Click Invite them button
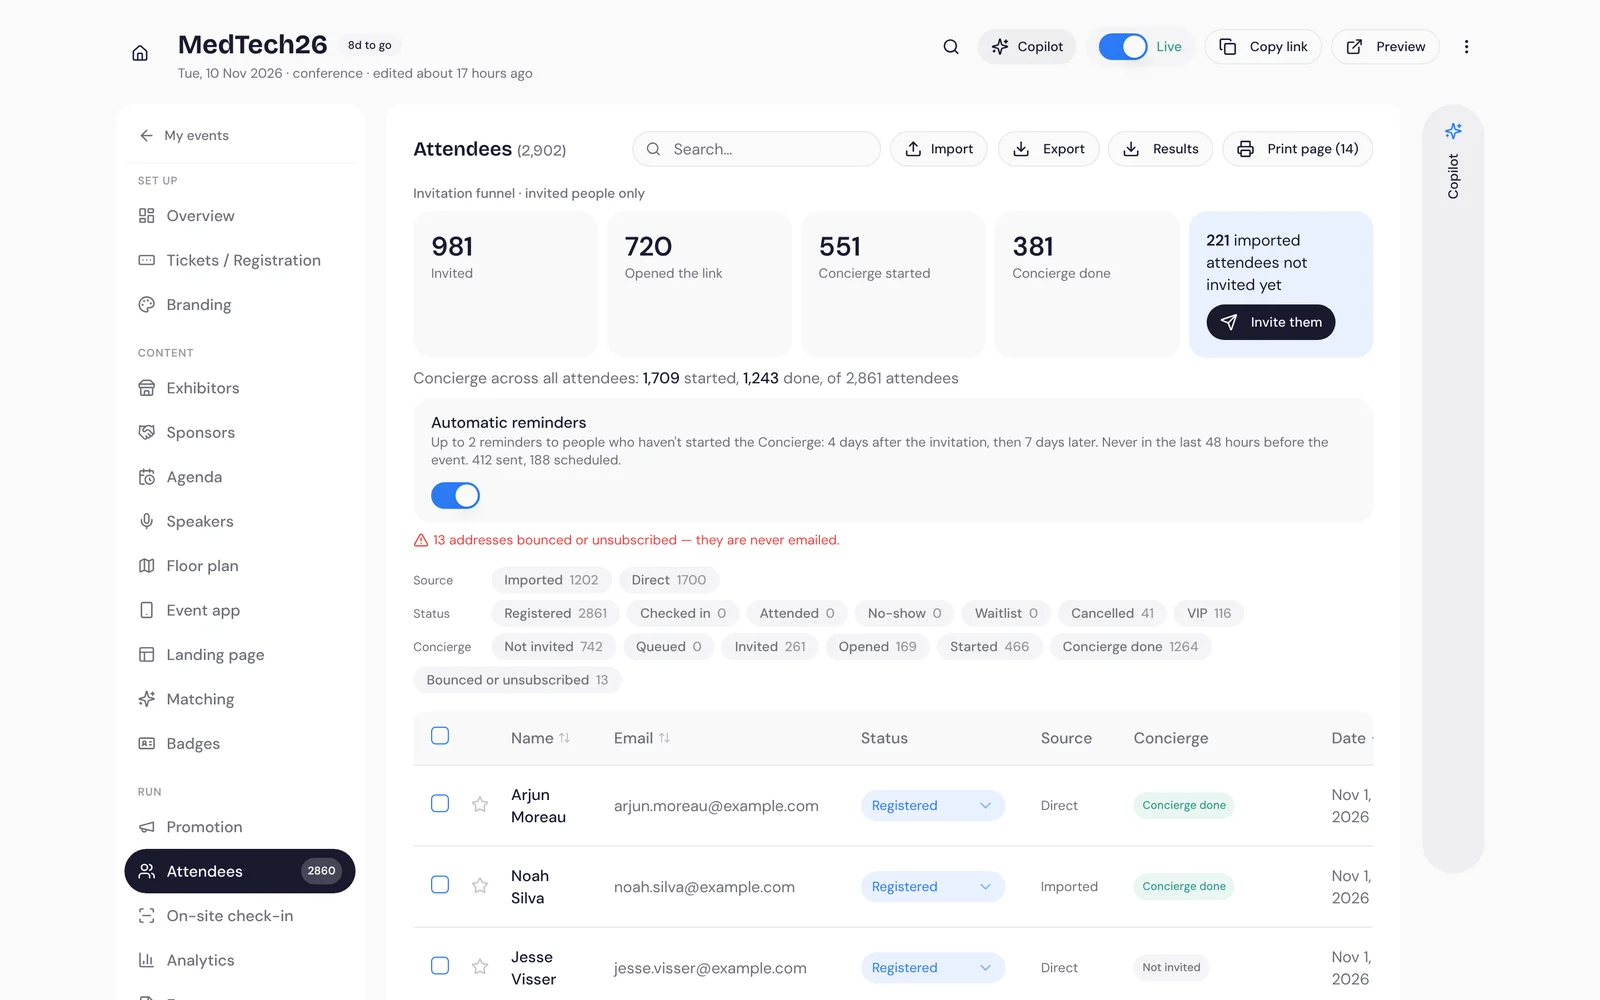This screenshot has height=1000, width=1600. 1271,322
